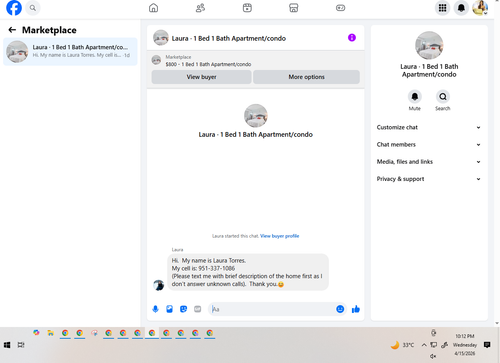Open the Gaming controller icon

[x=340, y=8]
